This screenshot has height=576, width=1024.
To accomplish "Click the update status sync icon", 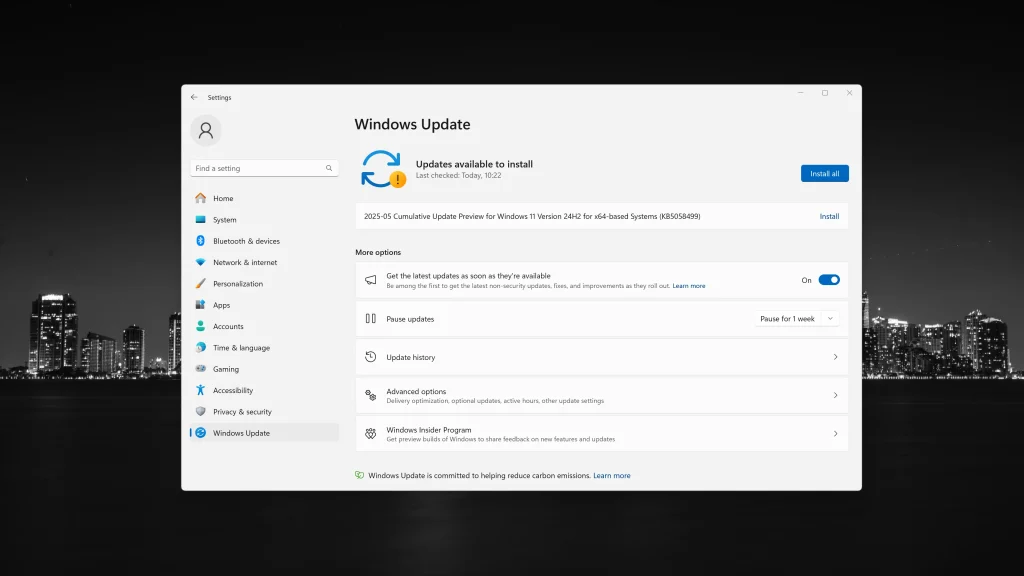I will click(x=383, y=169).
